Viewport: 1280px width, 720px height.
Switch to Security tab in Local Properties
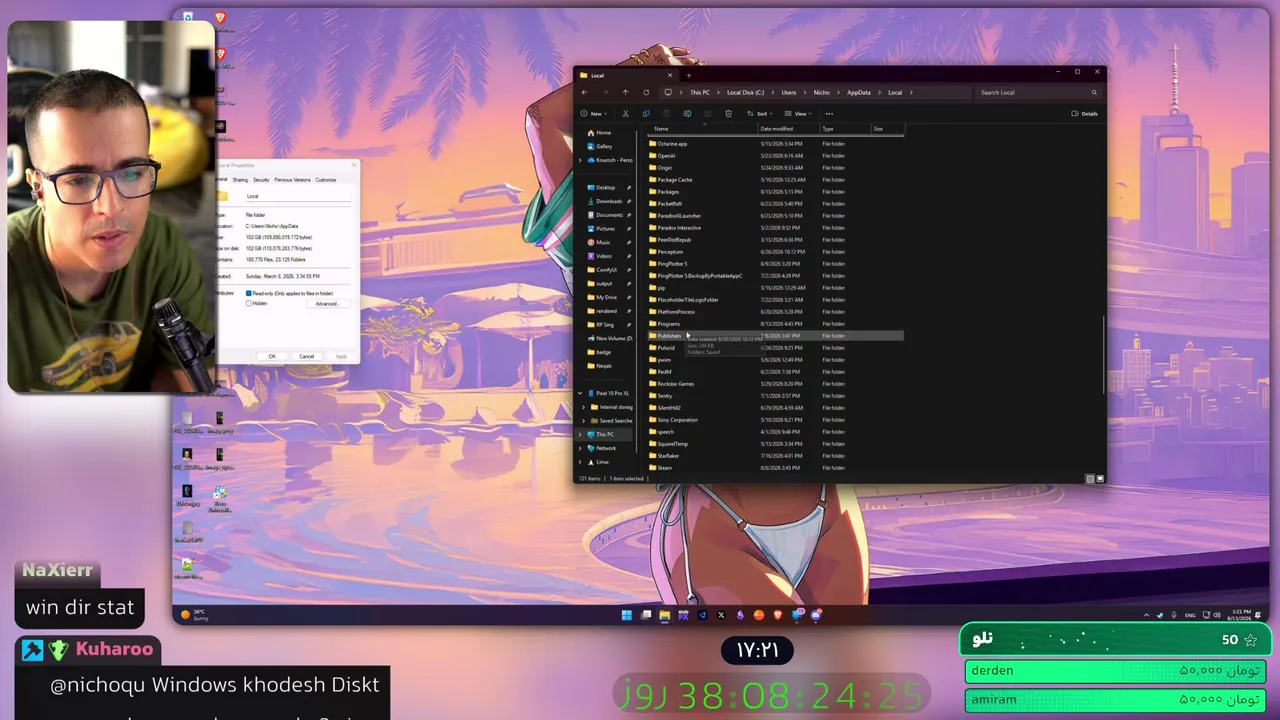pyautogui.click(x=261, y=180)
